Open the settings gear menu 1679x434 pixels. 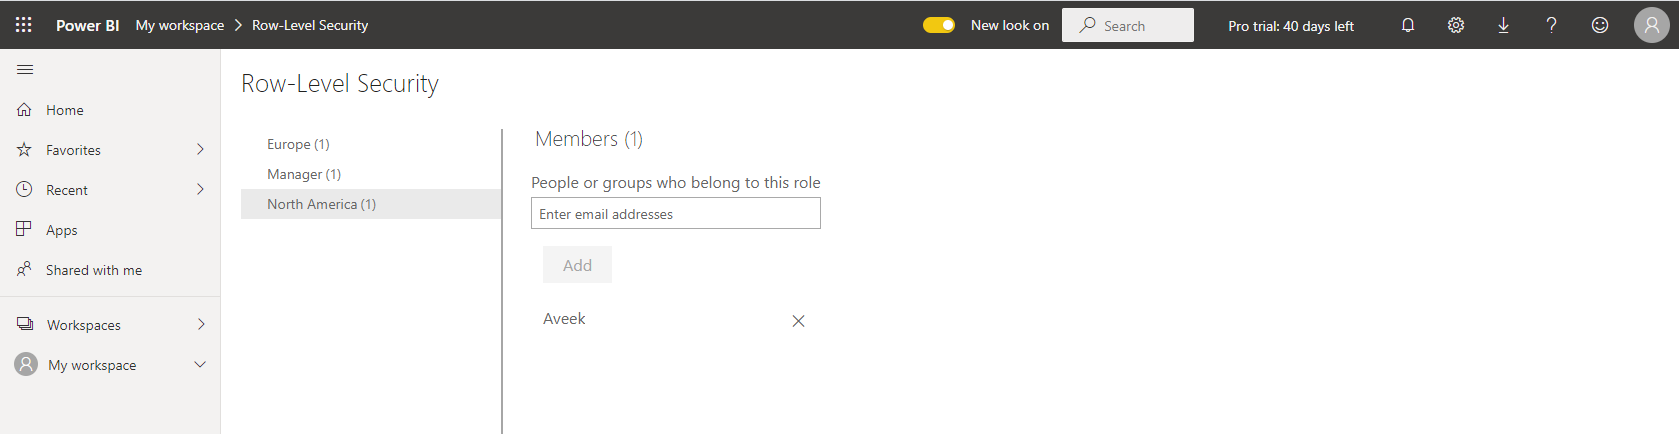point(1456,25)
